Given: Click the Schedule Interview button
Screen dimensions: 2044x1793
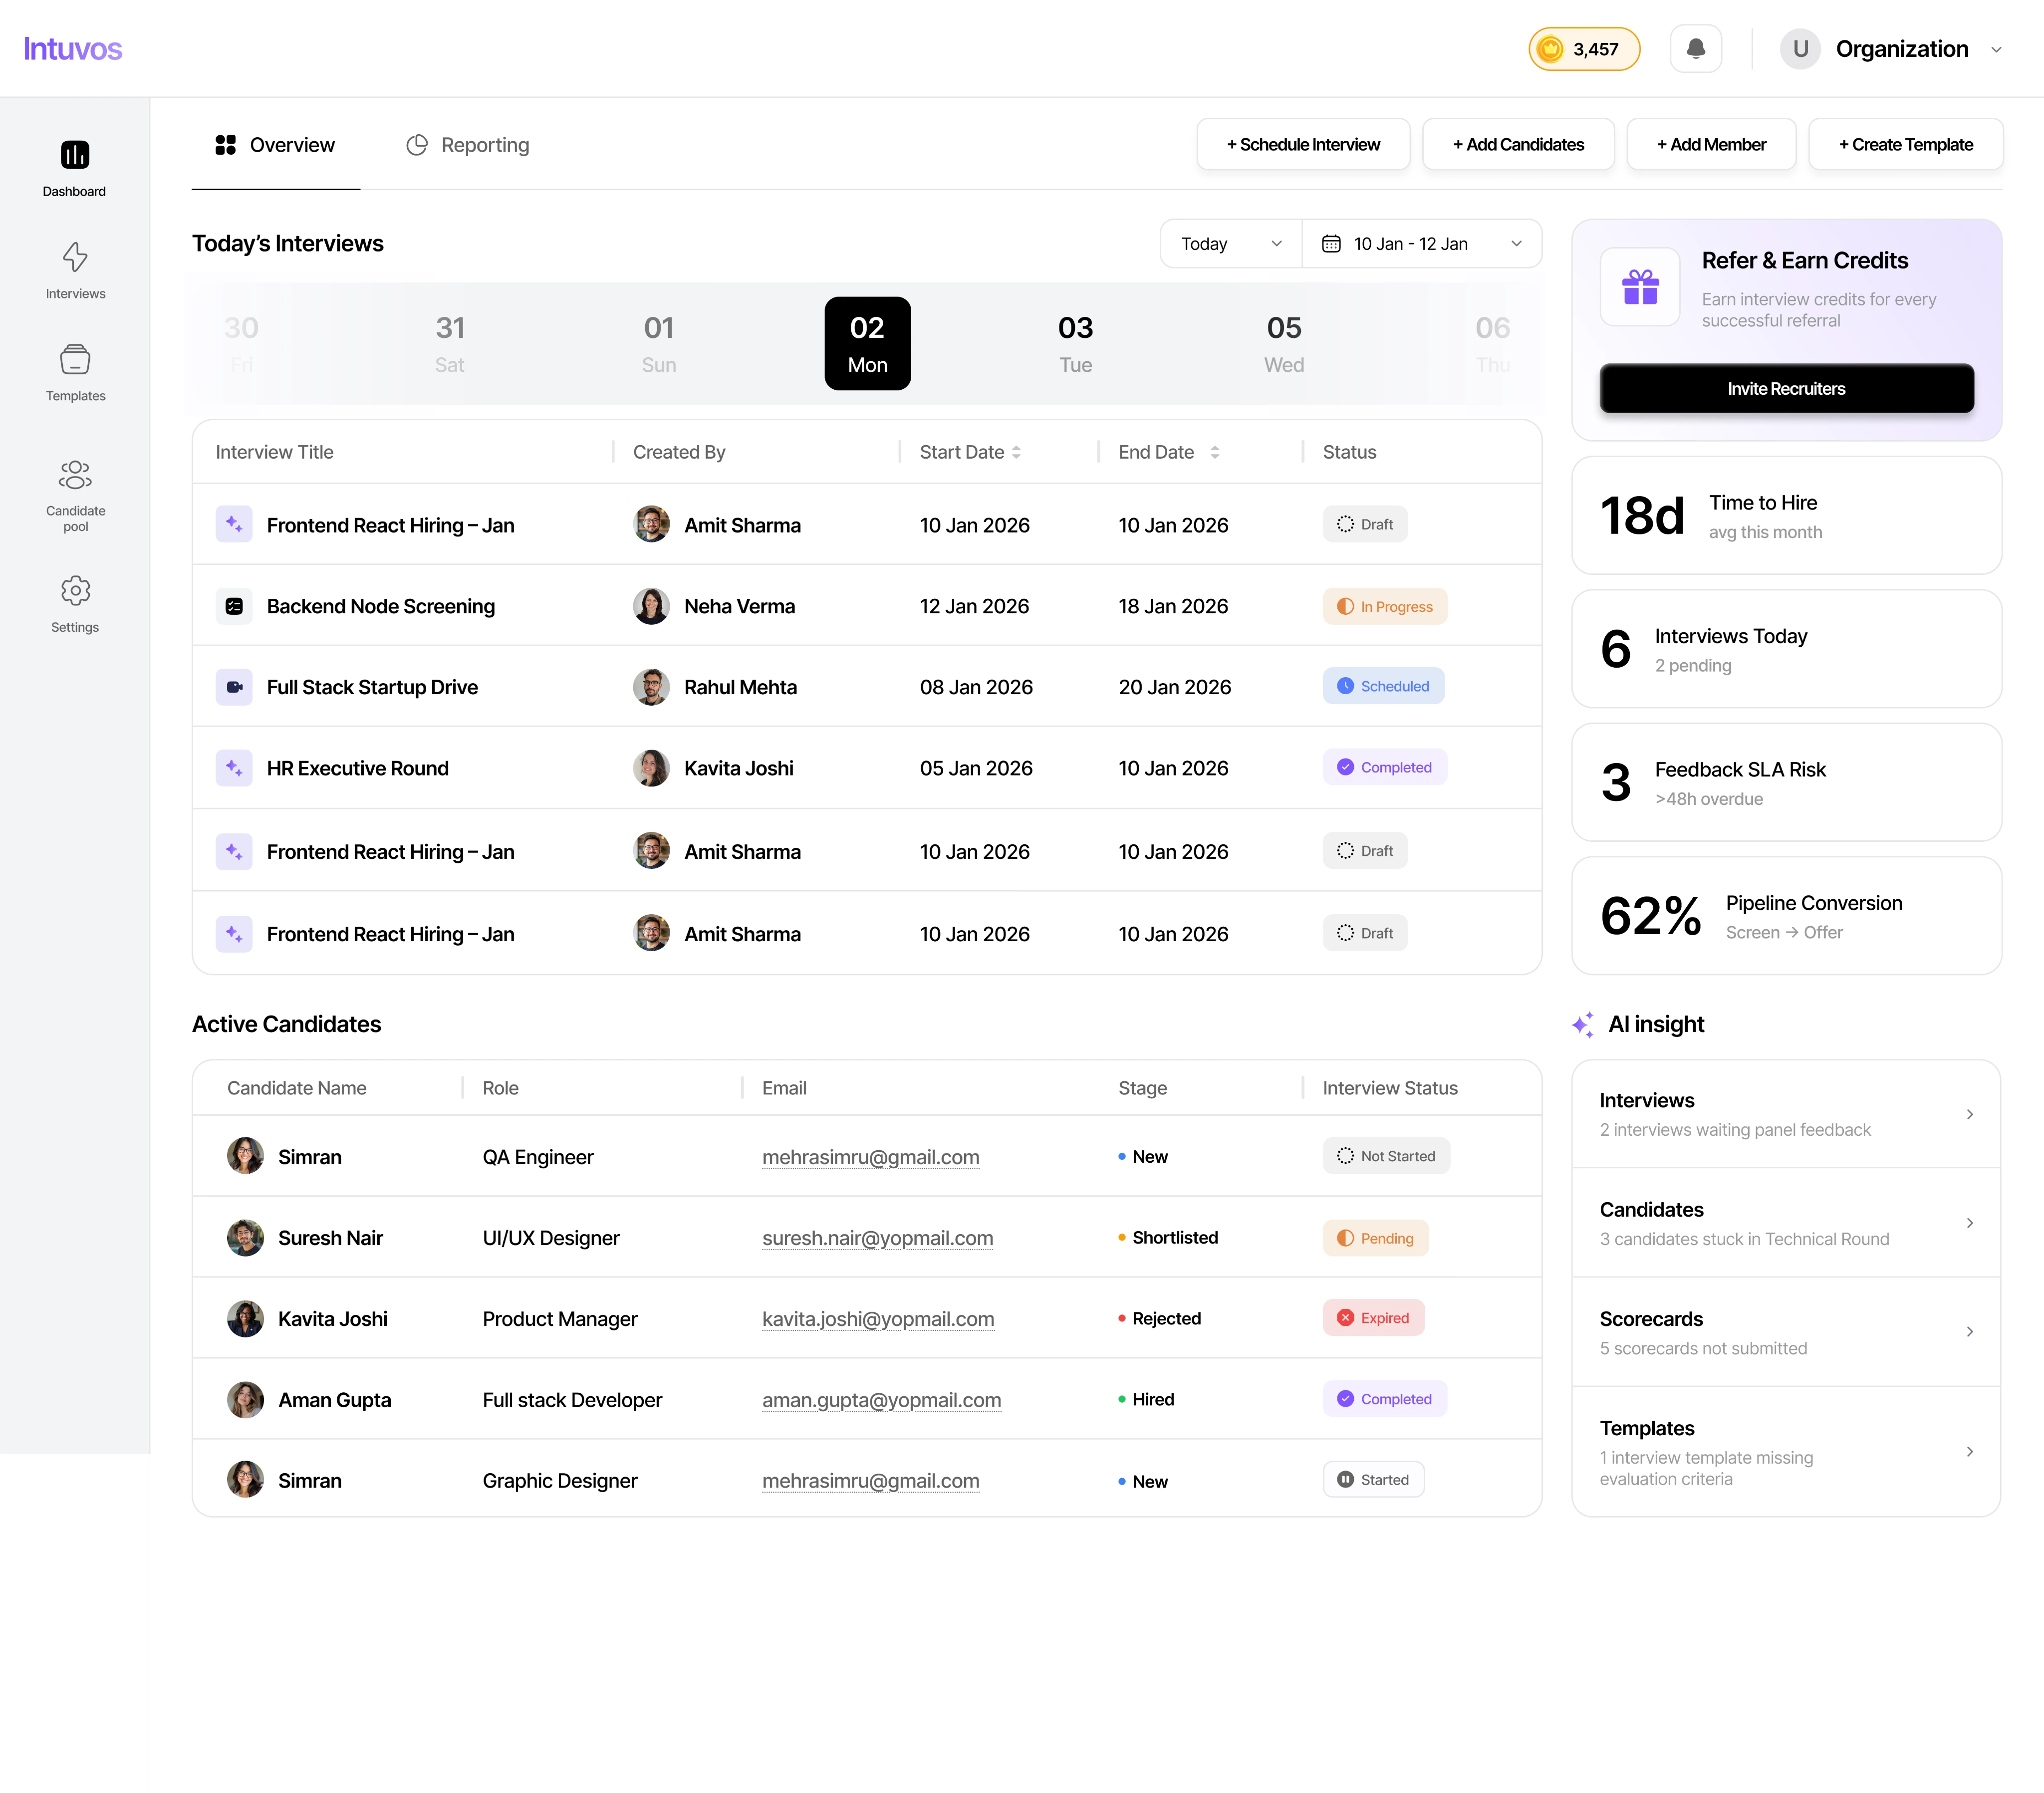Looking at the screenshot, I should coord(1303,144).
